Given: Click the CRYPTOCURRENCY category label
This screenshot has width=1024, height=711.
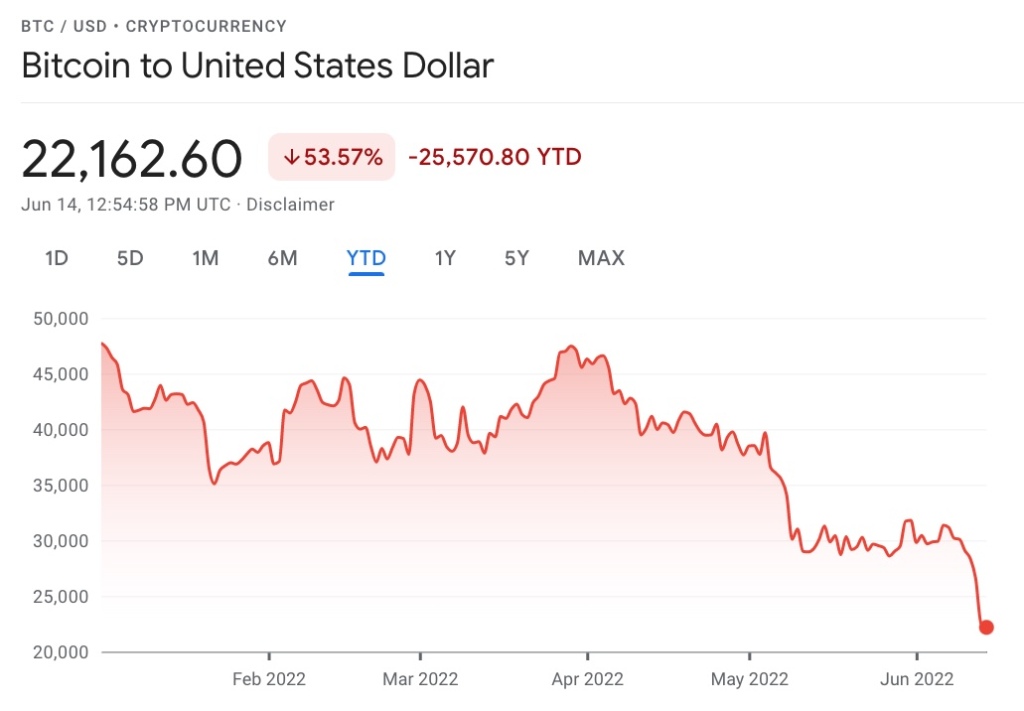Looking at the screenshot, I should (x=206, y=26).
